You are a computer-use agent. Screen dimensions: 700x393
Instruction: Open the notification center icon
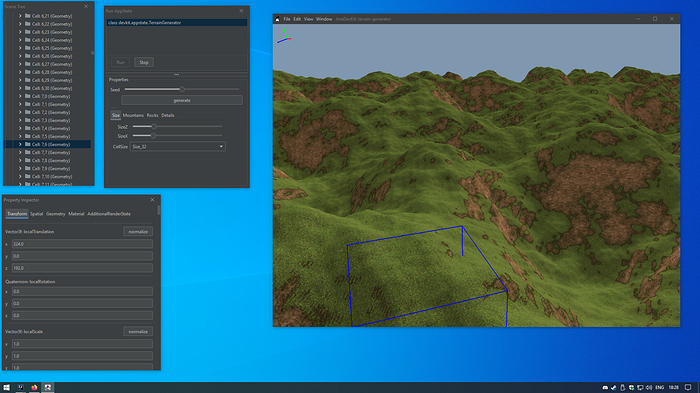pyautogui.click(x=688, y=387)
